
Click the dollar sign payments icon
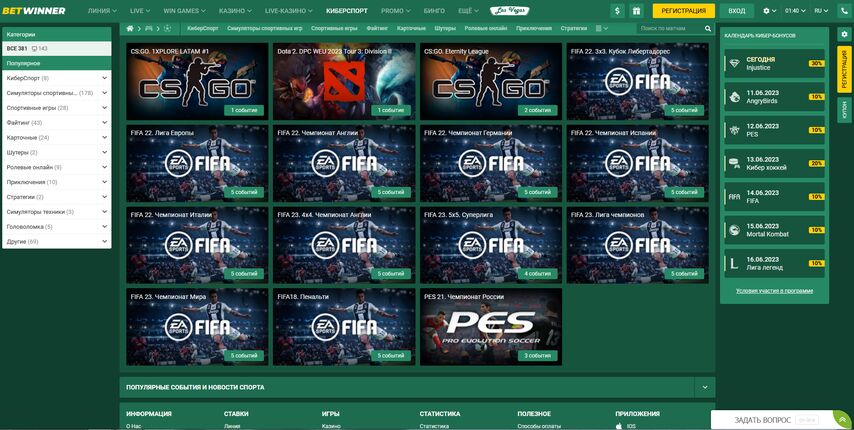(617, 11)
